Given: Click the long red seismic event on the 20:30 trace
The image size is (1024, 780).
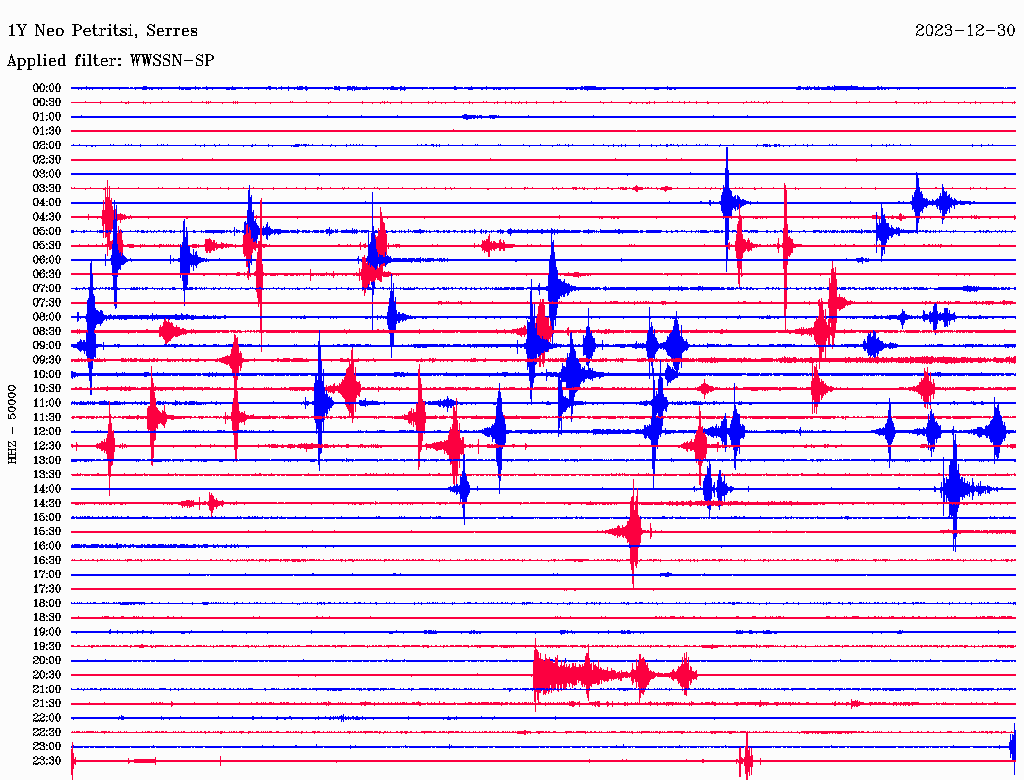Looking at the screenshot, I should [x=615, y=675].
